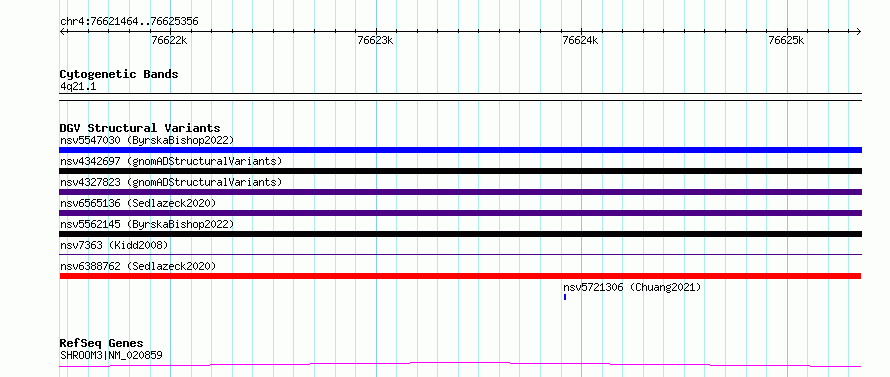Click the 4q21.1 cytogenetic band bar
This screenshot has width=890, height=377.
(x=460, y=97)
